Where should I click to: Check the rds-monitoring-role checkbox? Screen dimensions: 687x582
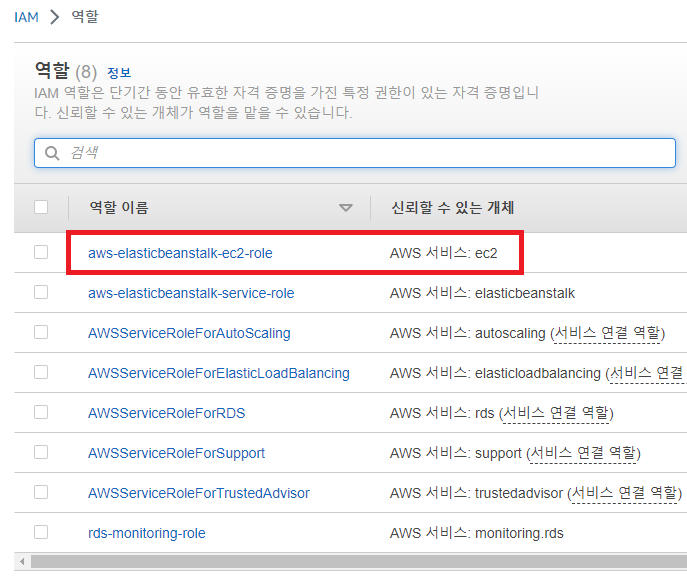coord(41,532)
